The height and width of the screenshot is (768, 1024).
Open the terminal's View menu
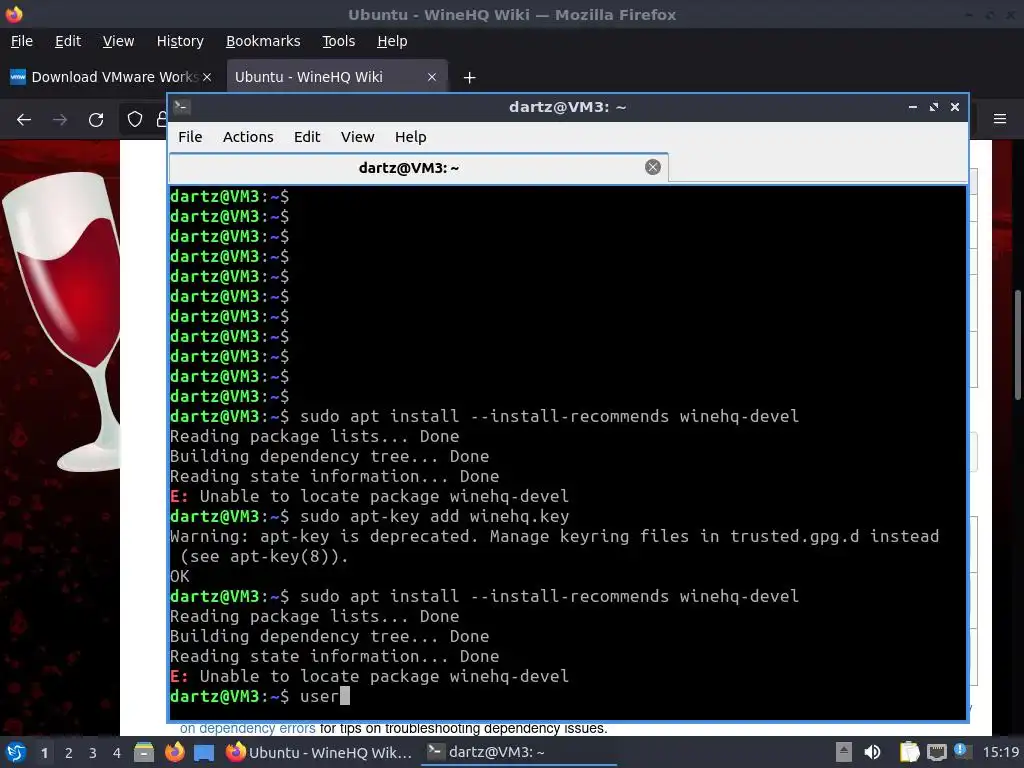pos(357,137)
